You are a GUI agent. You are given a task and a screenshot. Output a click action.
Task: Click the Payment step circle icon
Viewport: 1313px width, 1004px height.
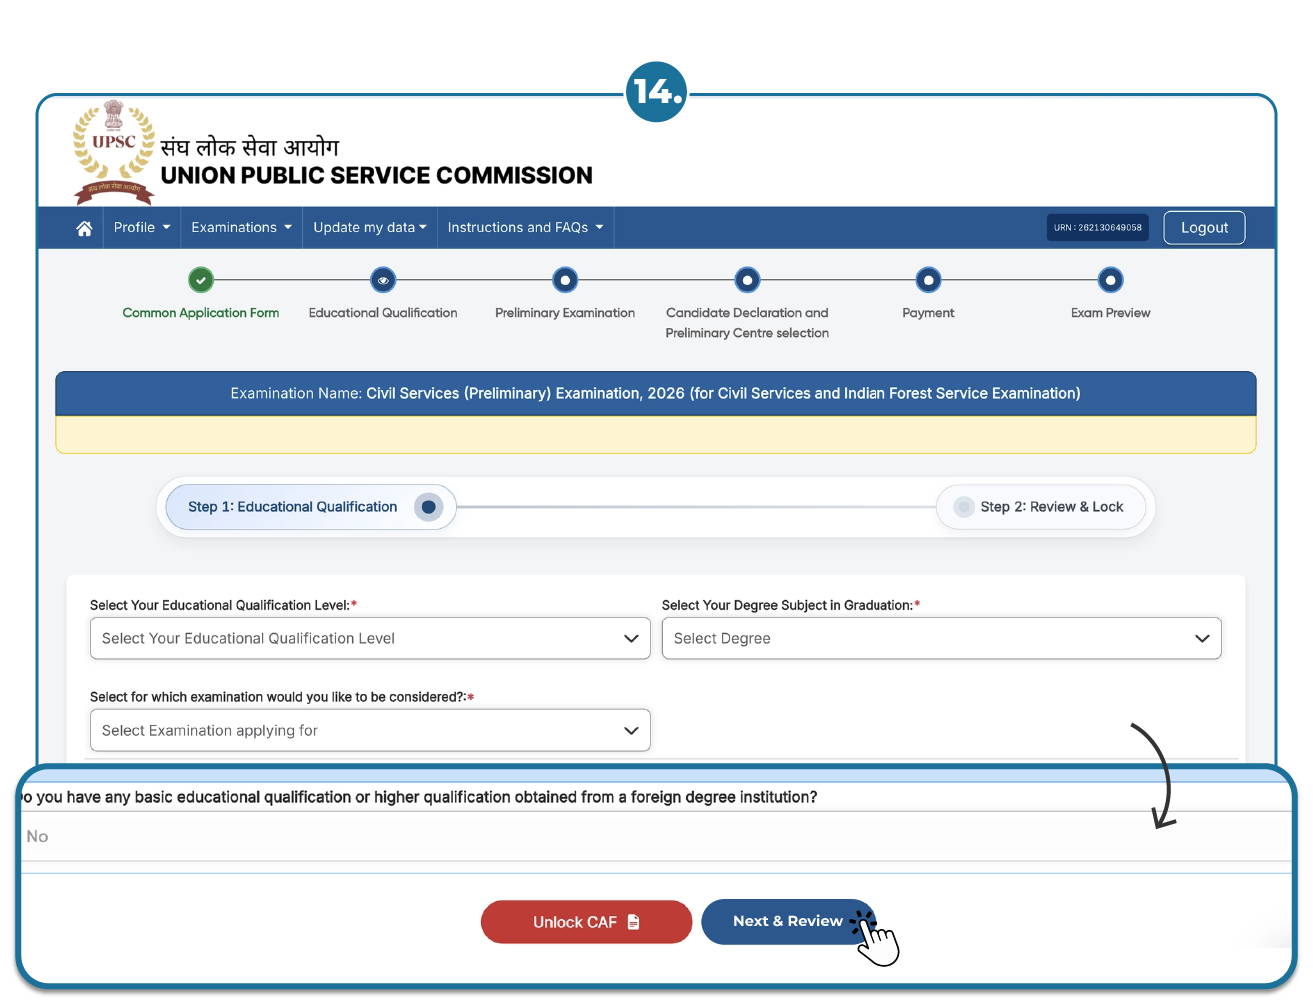point(928,280)
